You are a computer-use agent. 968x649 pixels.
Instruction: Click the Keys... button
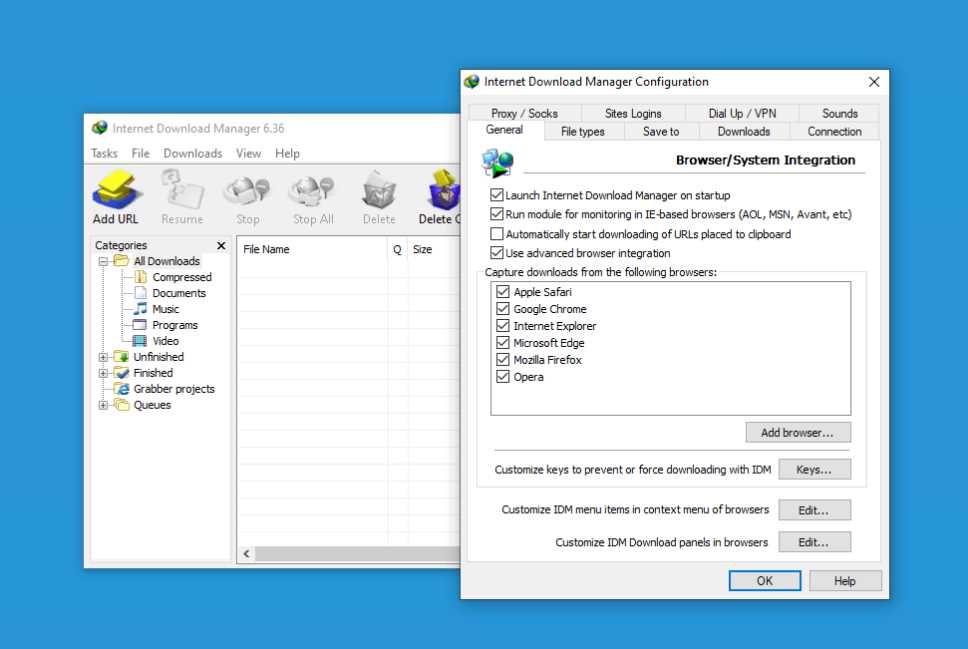click(x=814, y=469)
